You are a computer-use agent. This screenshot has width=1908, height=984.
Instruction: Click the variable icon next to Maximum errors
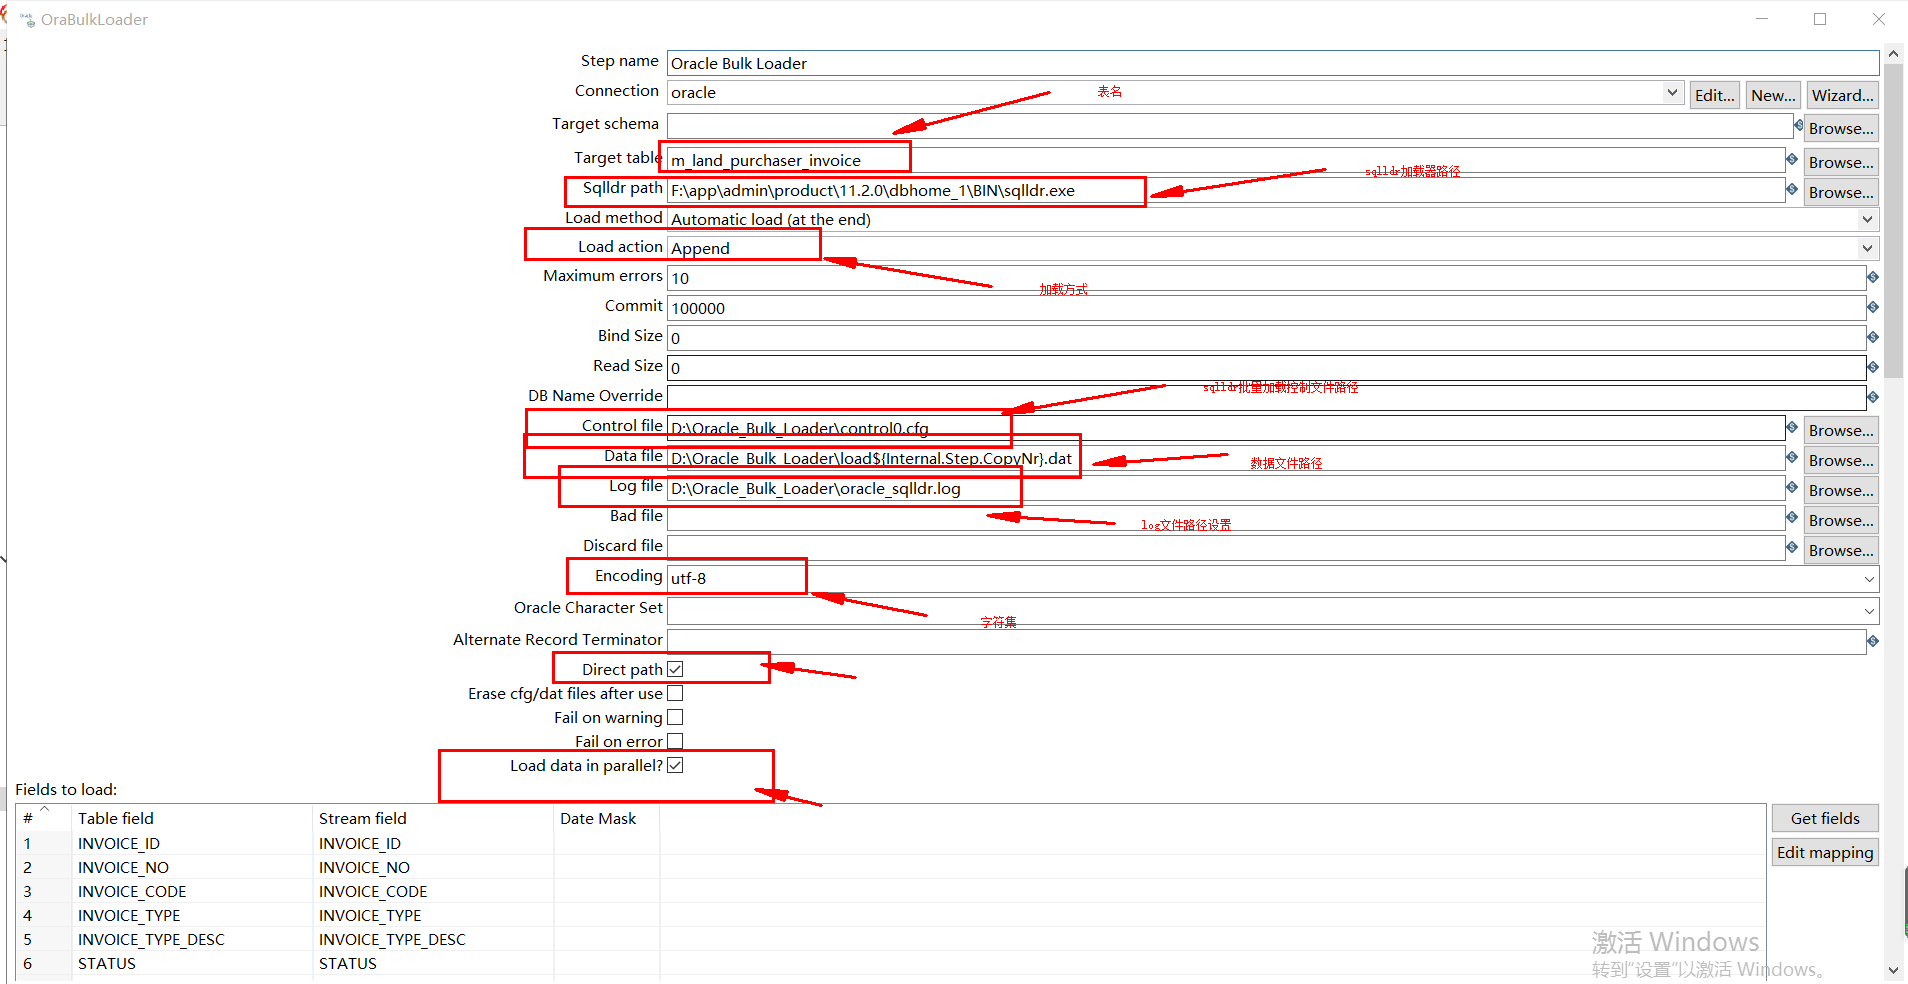[x=1874, y=277]
